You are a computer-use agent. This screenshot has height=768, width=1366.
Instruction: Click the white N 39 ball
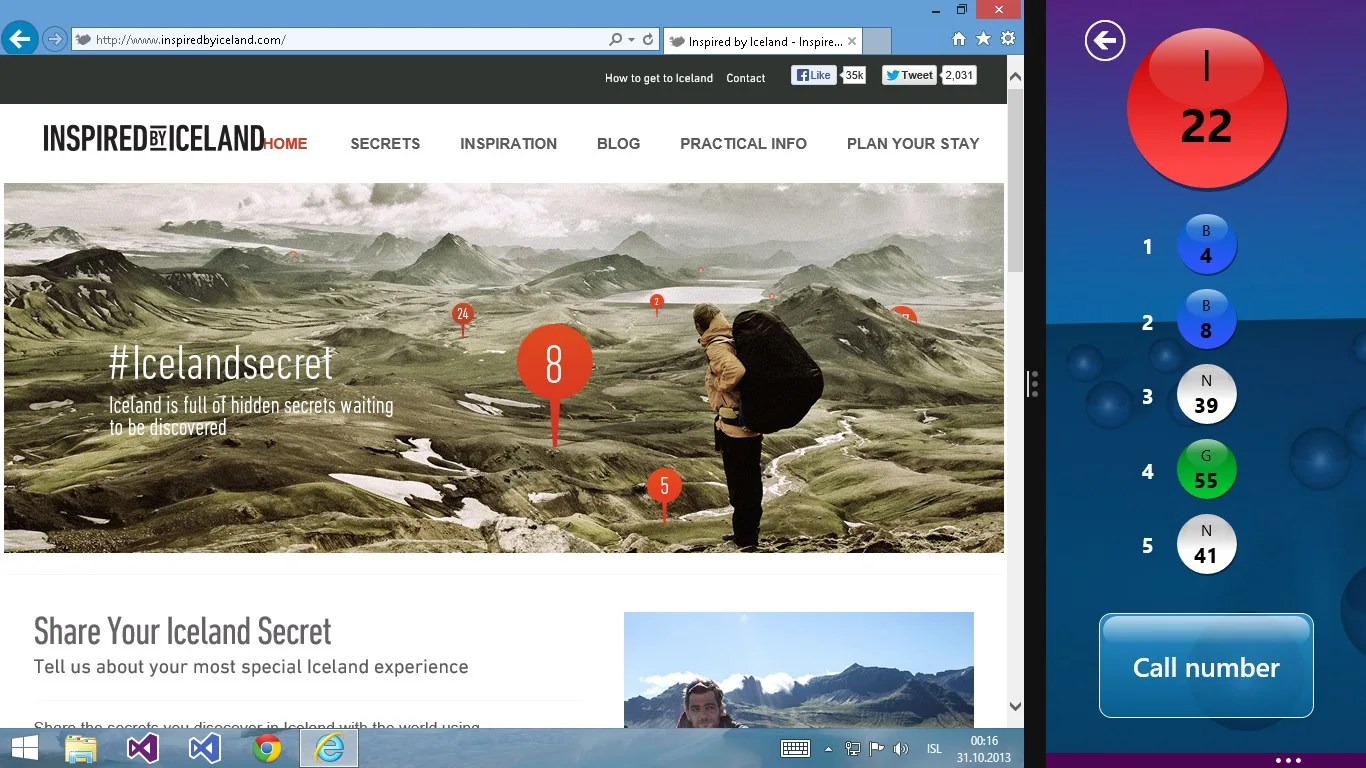[1206, 394]
